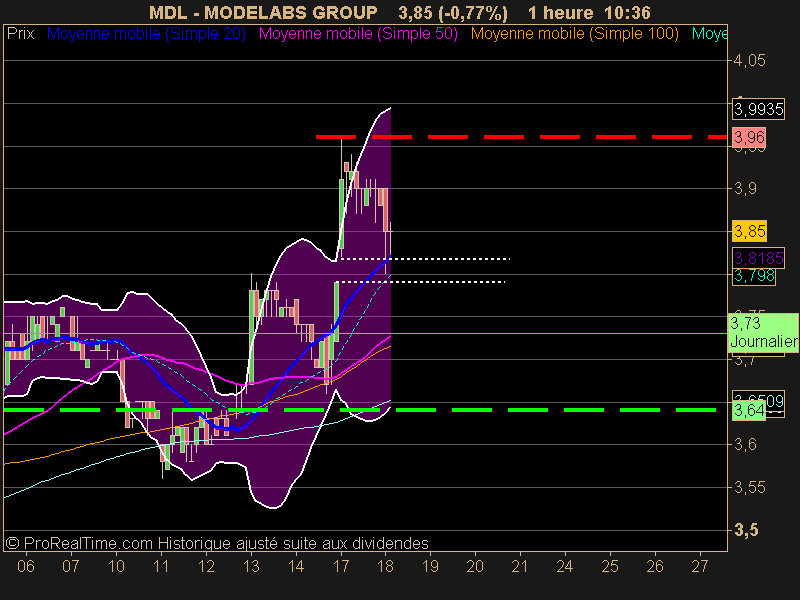Click the 3,55 price axis label

pos(749,487)
